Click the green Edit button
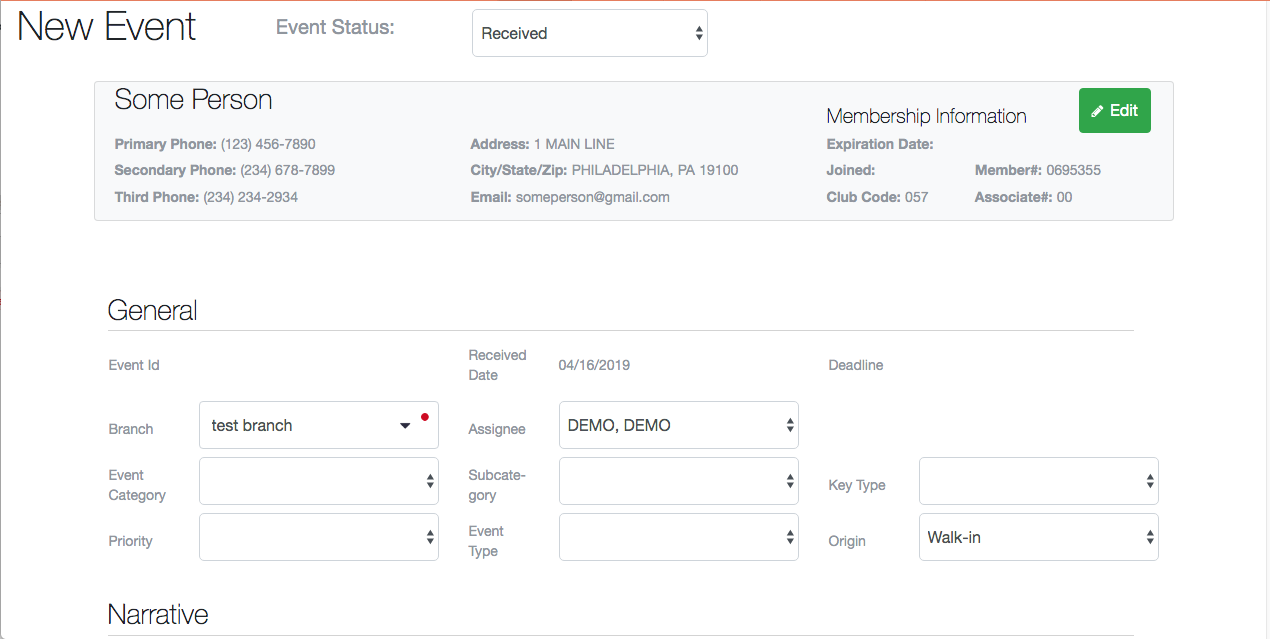Screen dimensions: 1270x639 click(x=1114, y=111)
